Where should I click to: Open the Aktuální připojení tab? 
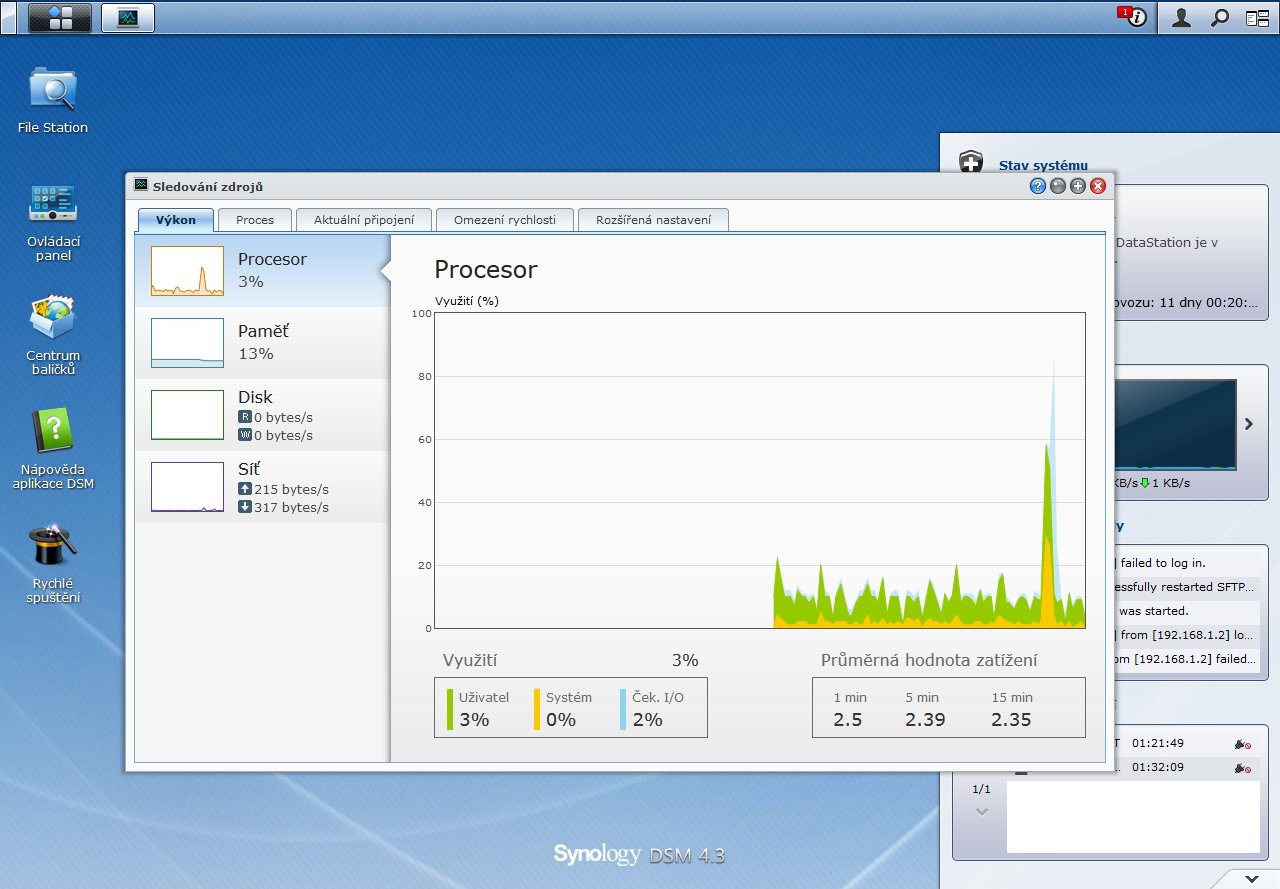click(x=364, y=220)
